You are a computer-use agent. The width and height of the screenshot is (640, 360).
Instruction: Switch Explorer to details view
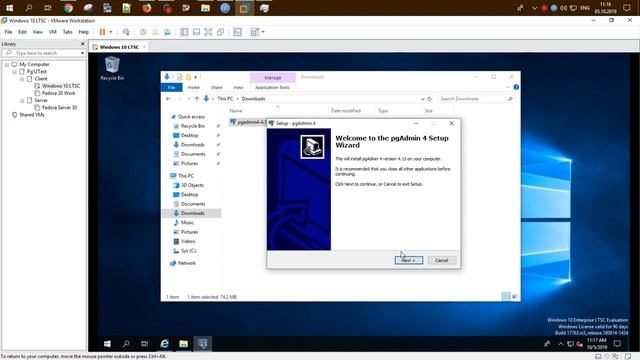click(506, 297)
